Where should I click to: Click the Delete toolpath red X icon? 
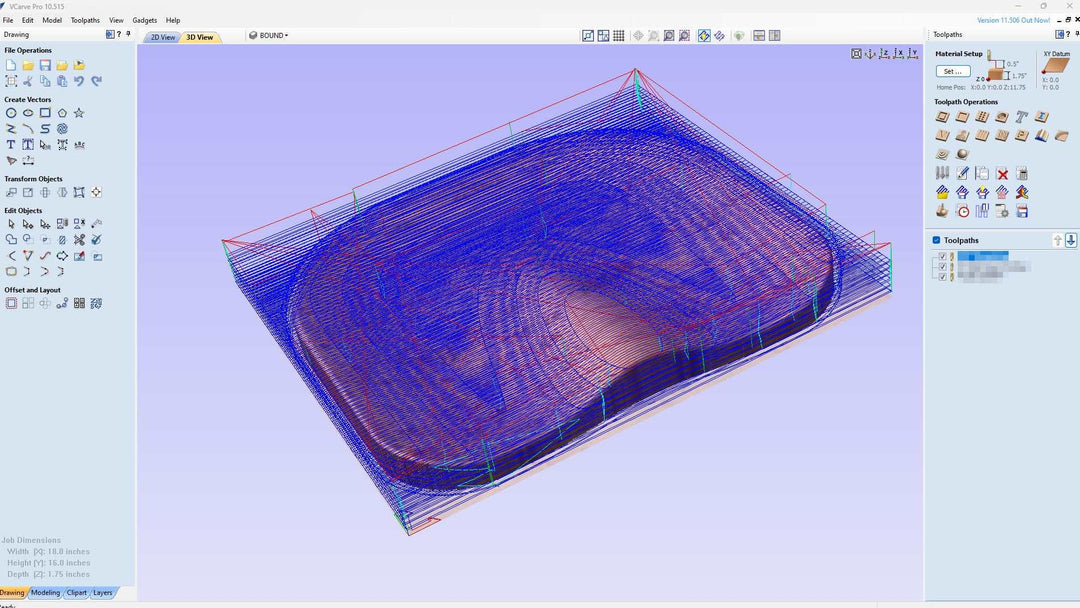pyautogui.click(x=1002, y=174)
